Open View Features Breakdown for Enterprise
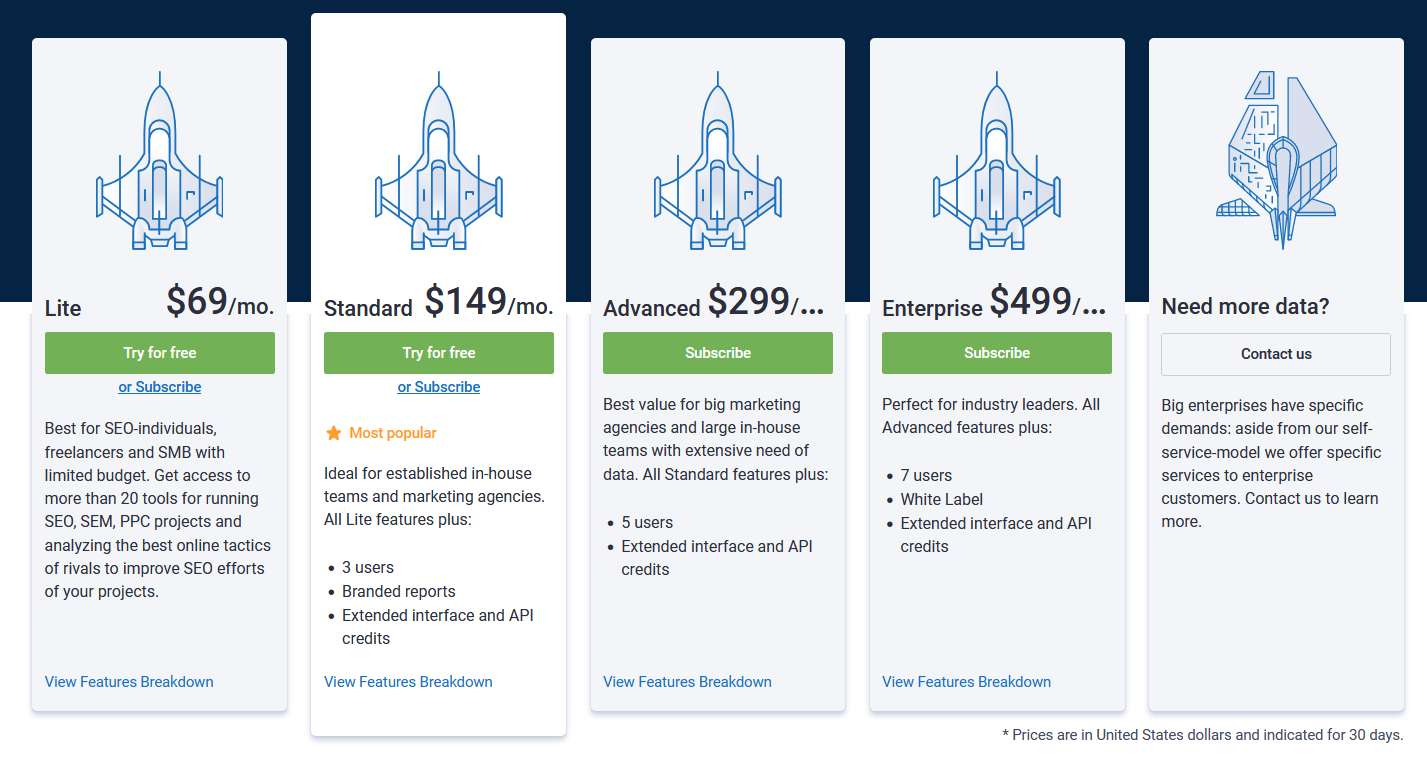The width and height of the screenshot is (1427, 761). tap(966, 682)
